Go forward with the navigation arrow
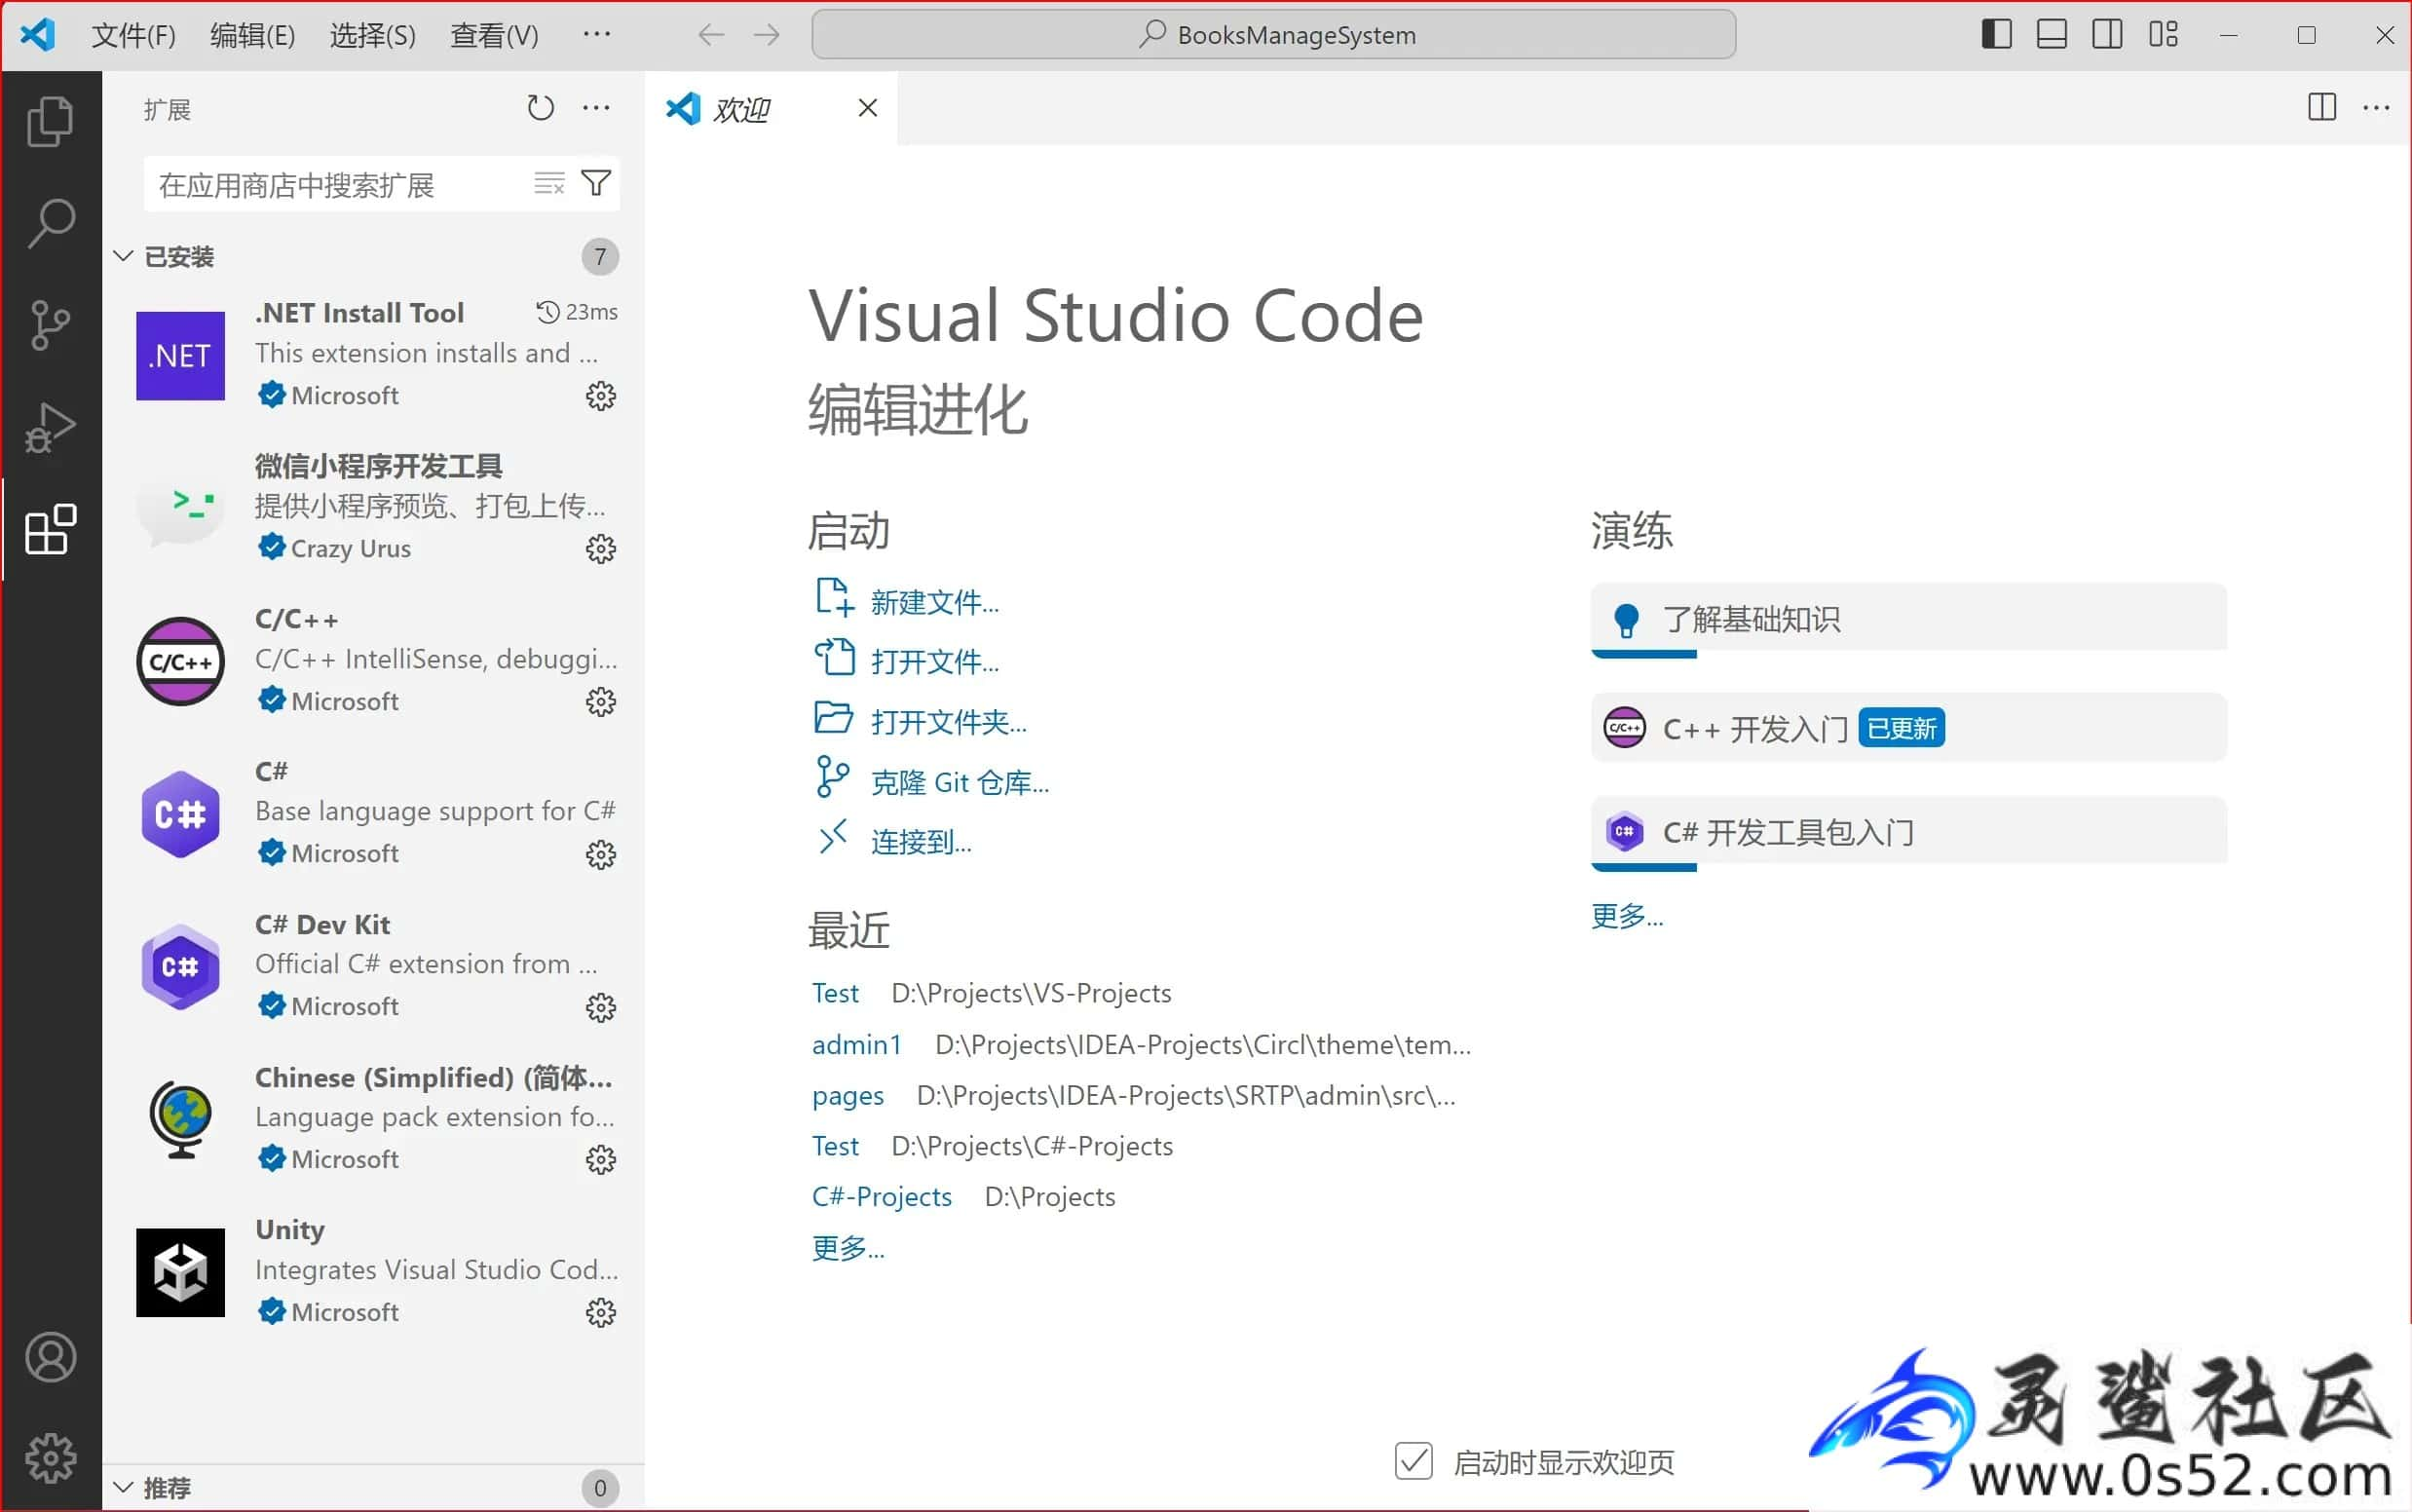Screen dimensions: 2412x1512 tap(767, 35)
